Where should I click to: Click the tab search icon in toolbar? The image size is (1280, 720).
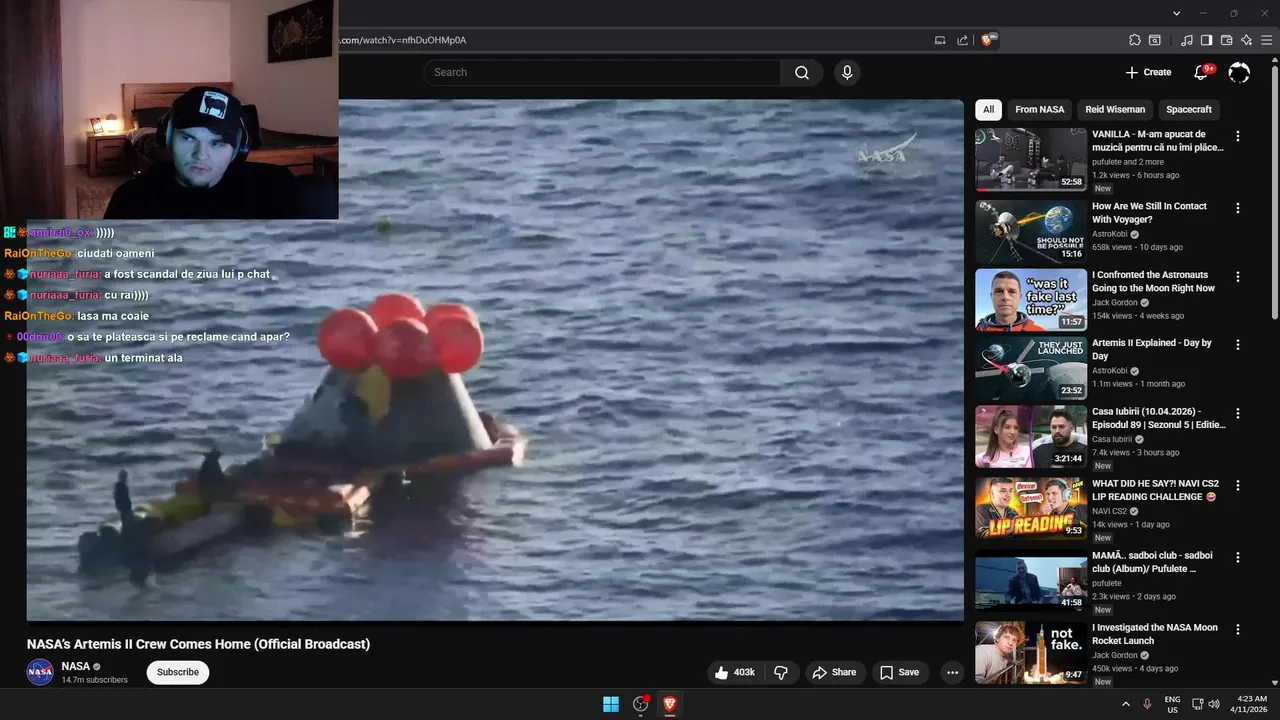pos(1154,40)
